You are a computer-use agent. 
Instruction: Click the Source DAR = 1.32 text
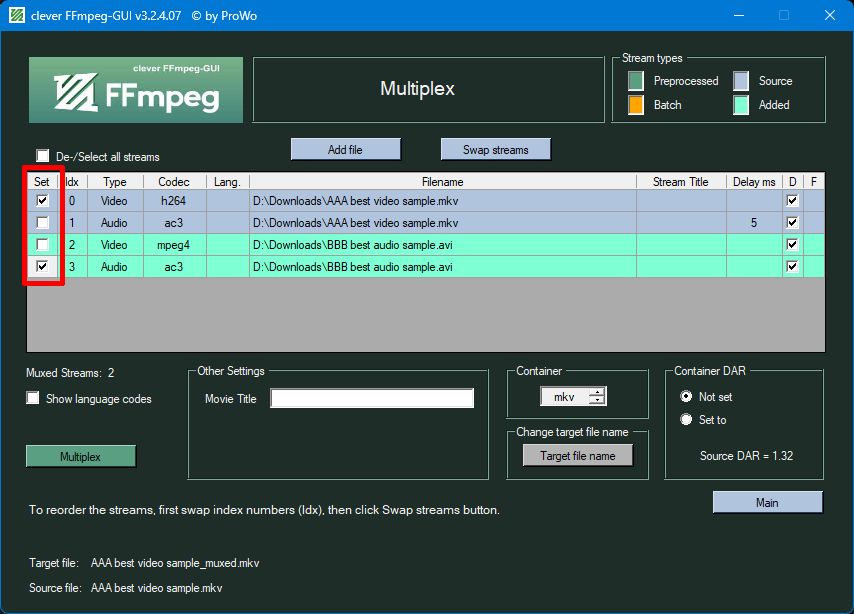(x=746, y=455)
